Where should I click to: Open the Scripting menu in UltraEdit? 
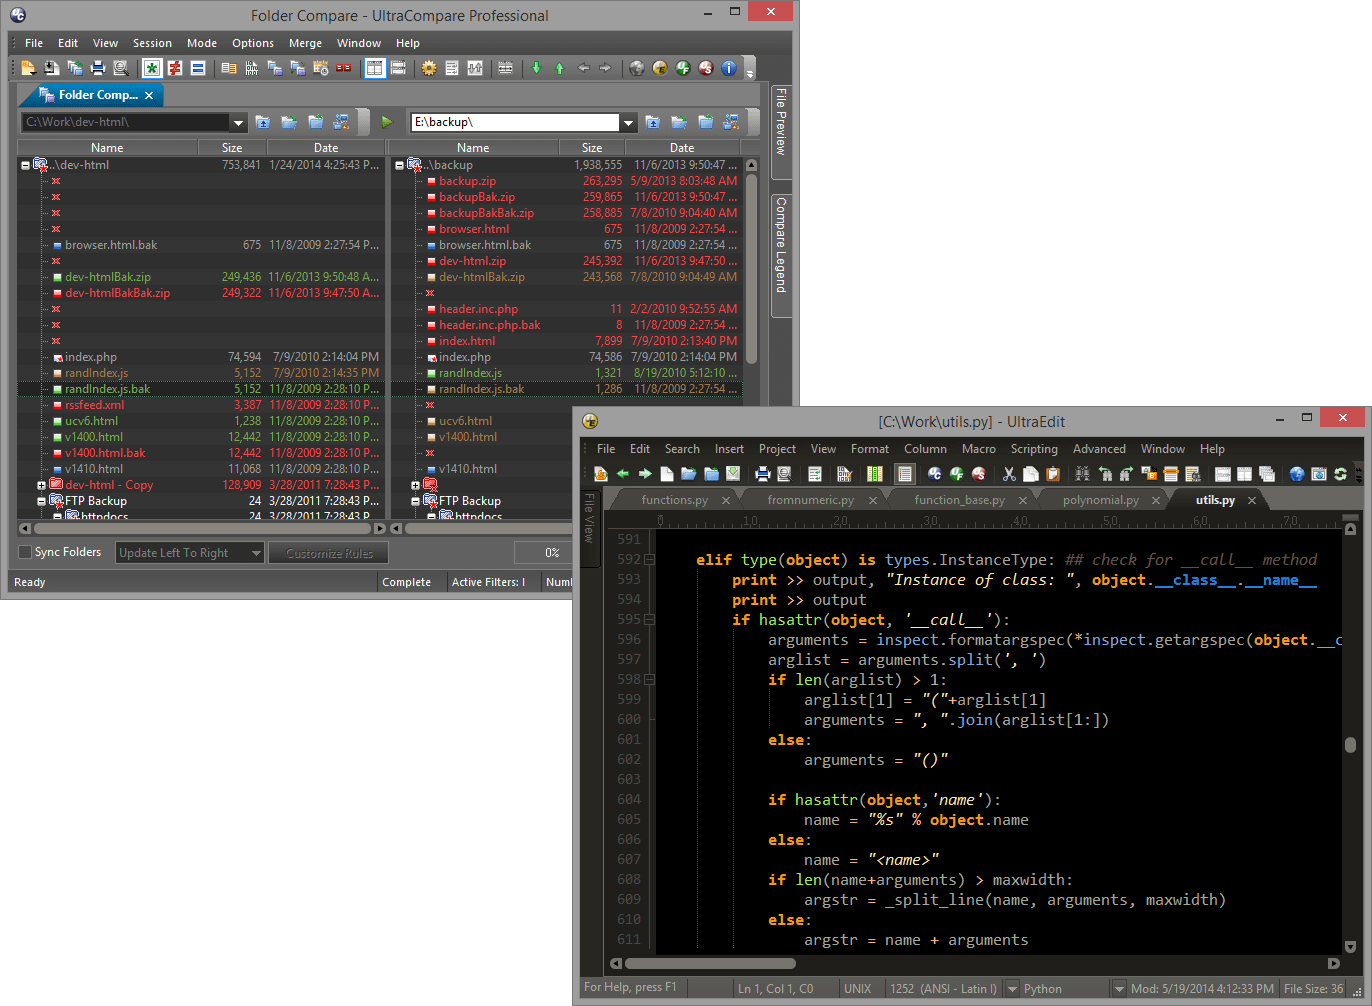(x=1033, y=449)
